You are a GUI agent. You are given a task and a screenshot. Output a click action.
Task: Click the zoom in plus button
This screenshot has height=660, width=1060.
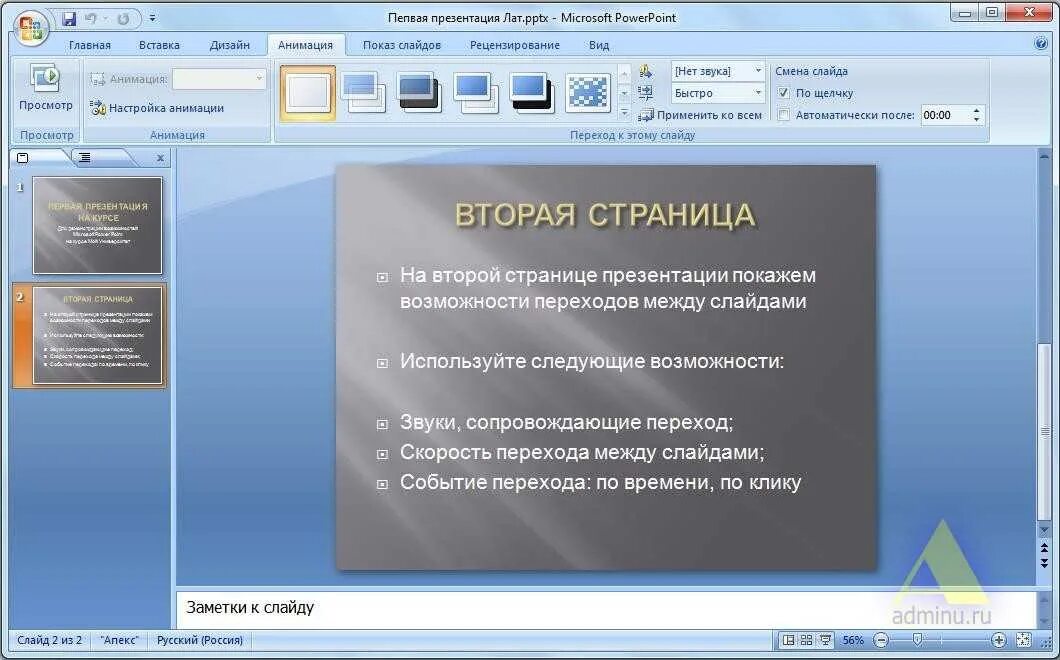click(x=998, y=640)
